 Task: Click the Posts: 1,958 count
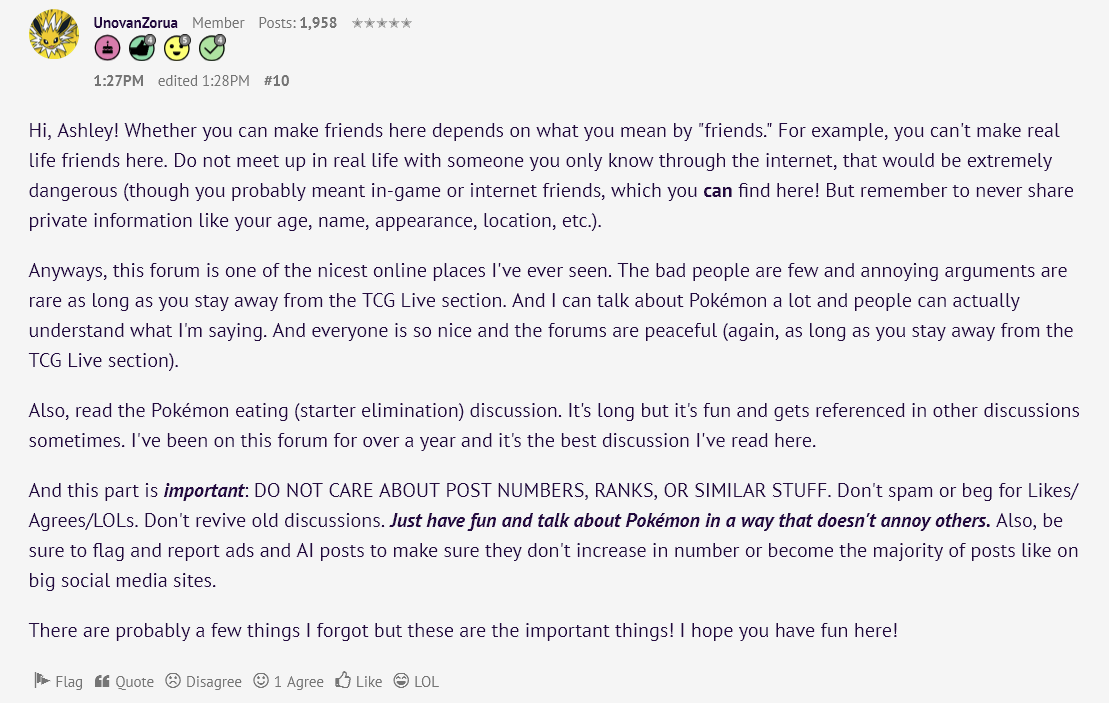[298, 23]
